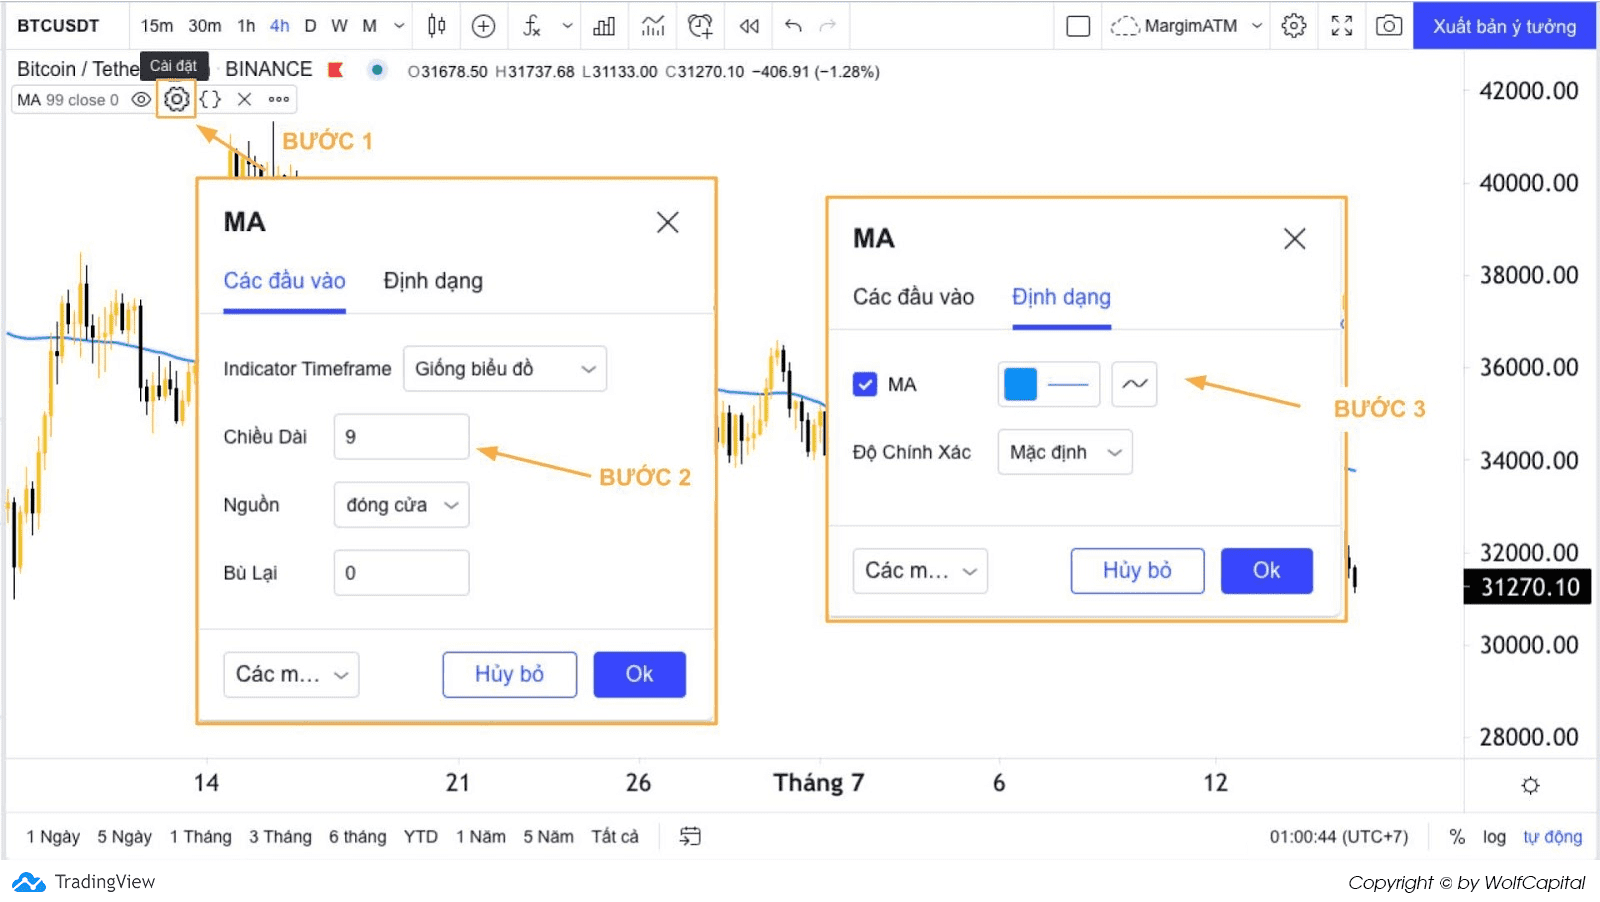This screenshot has height=902, width=1600.
Task: Select 'YTD' date range
Action: 421,837
